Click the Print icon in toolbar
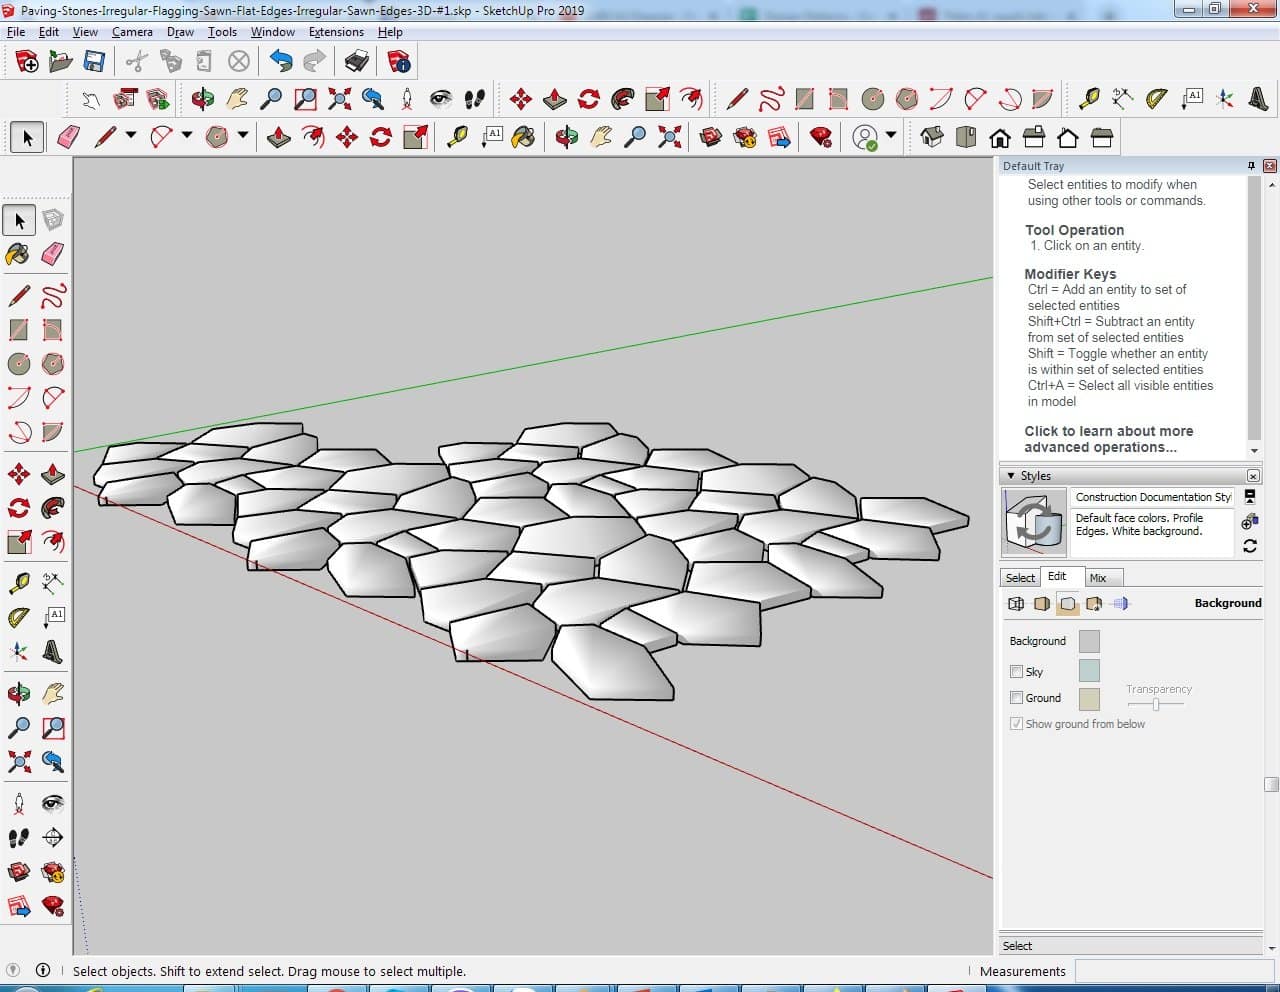1280x992 pixels. tap(356, 62)
